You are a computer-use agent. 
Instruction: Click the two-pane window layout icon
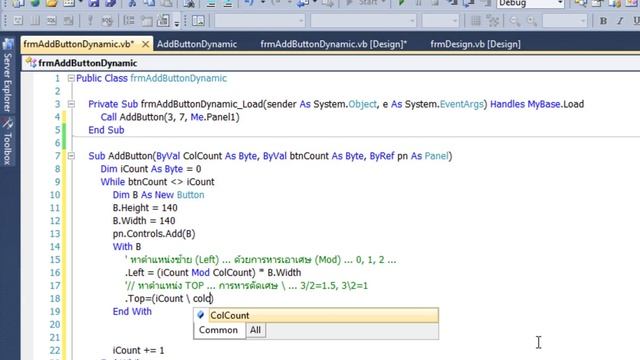(198, 21)
